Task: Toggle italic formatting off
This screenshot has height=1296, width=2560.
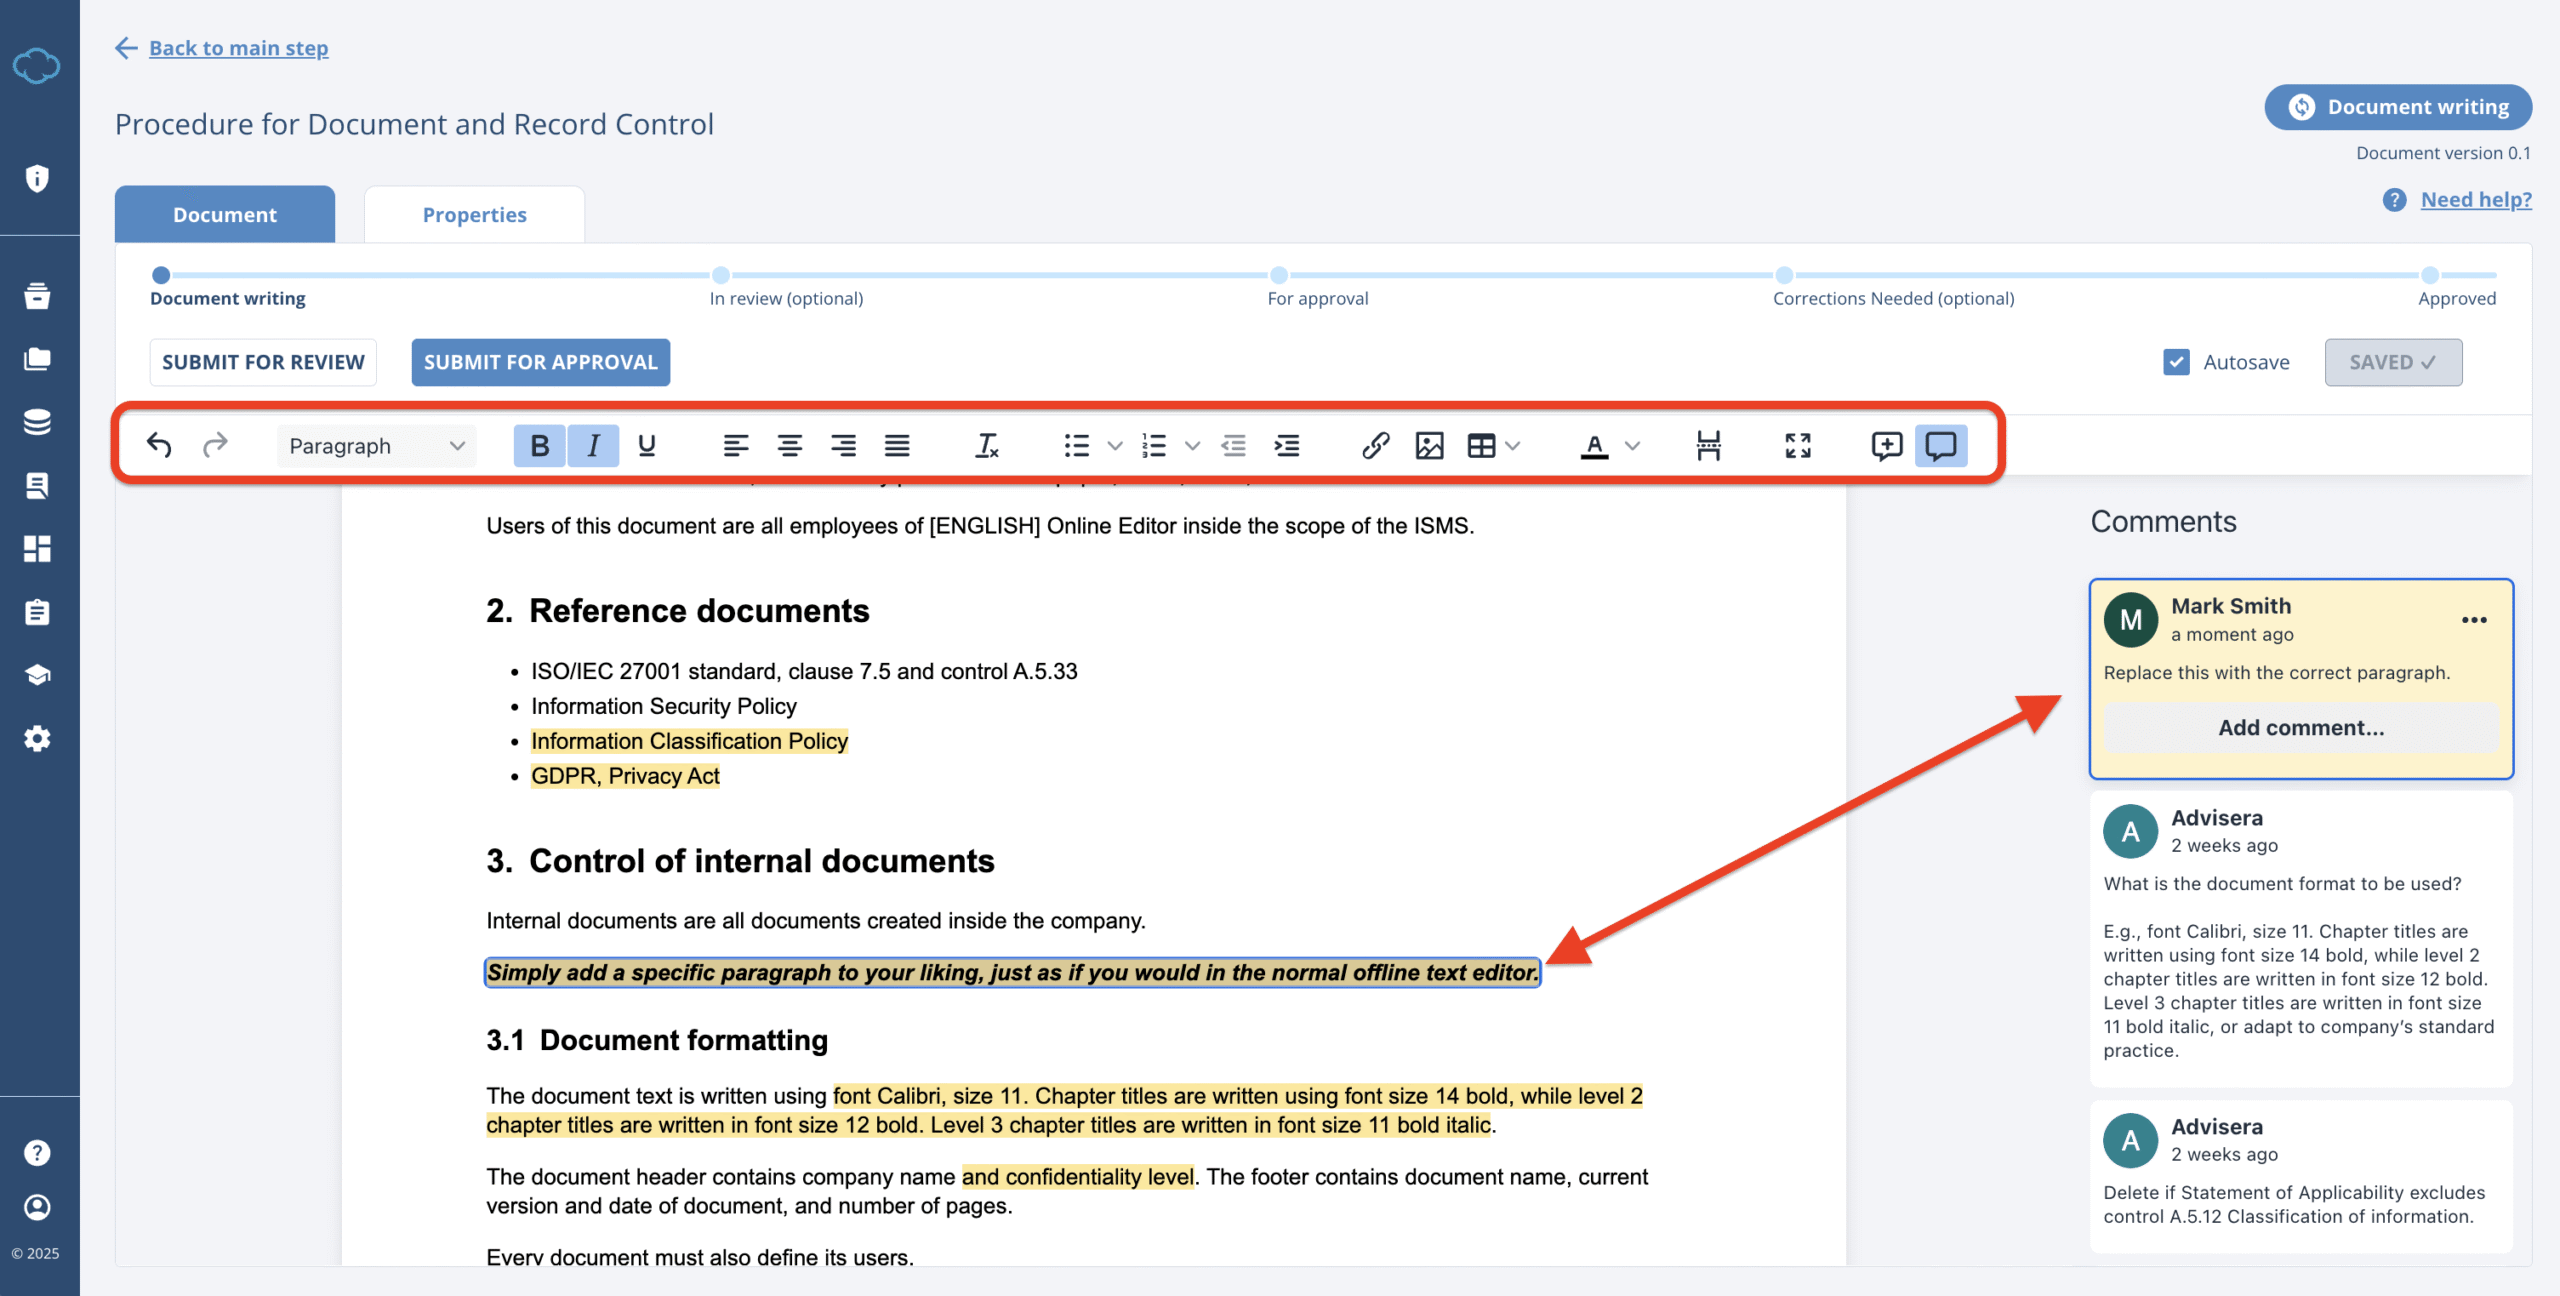Action: coord(593,446)
